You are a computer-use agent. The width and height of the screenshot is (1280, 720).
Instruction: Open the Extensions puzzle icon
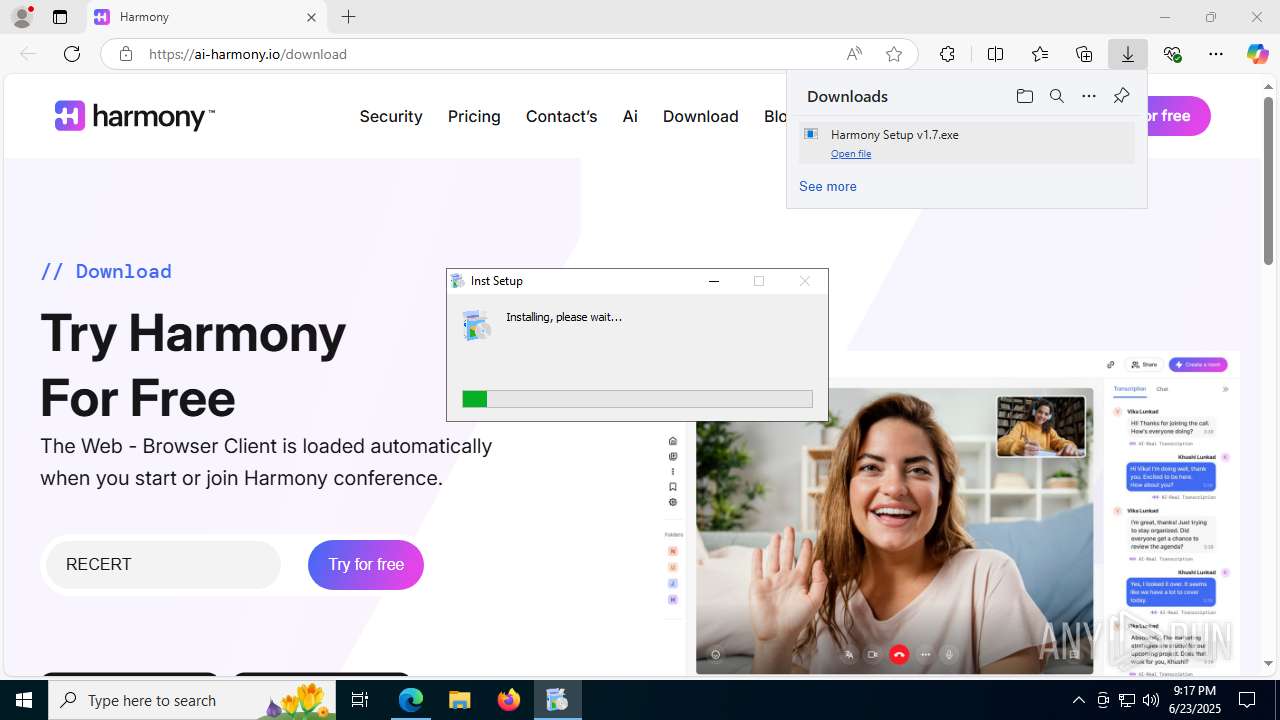947,54
